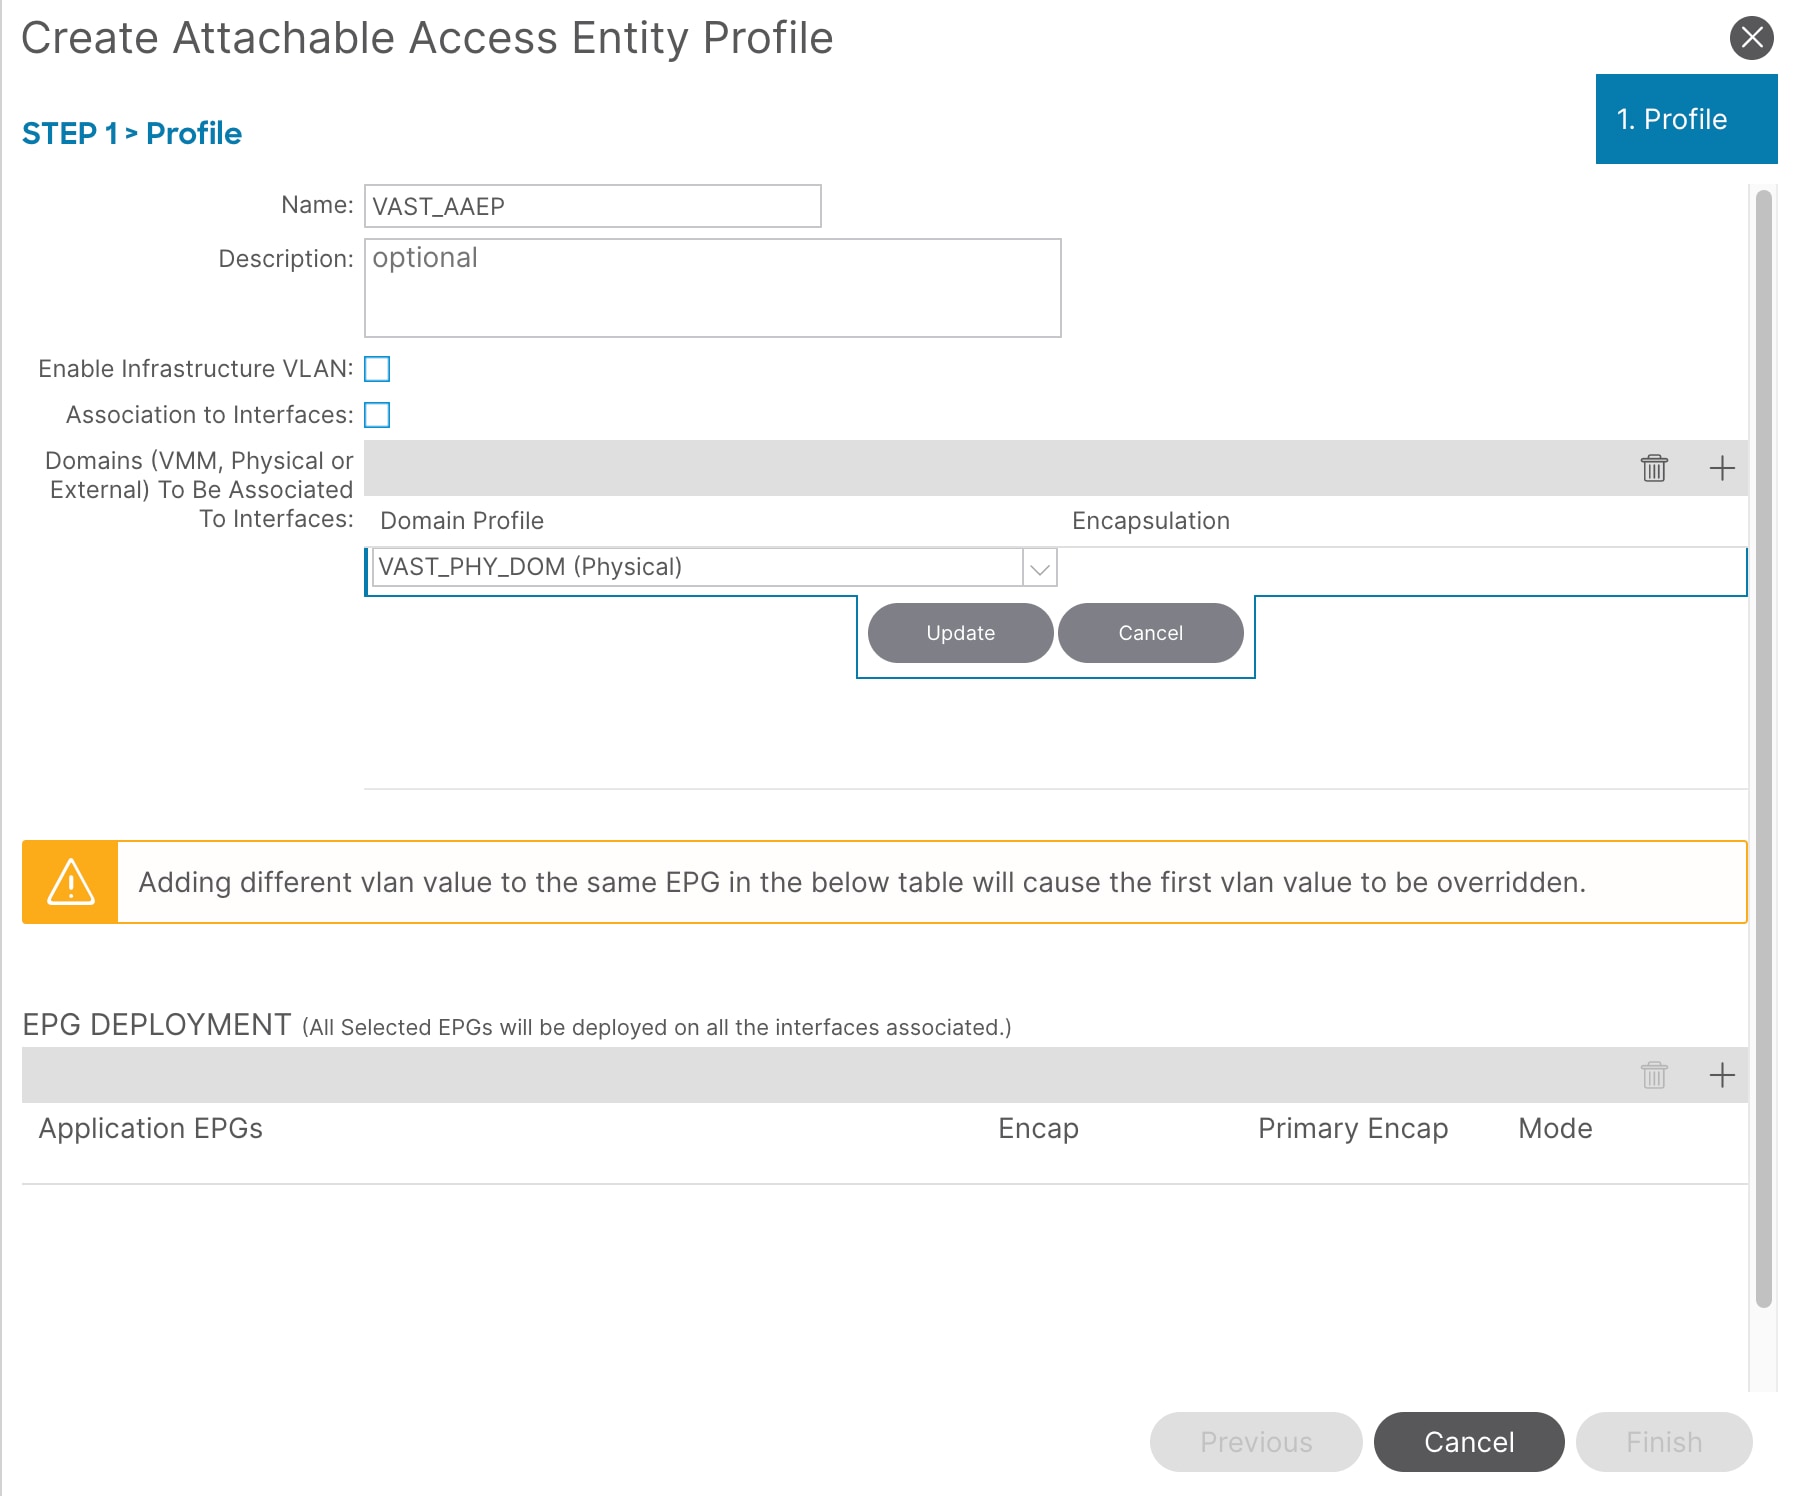Click the plus icon to add a domain
Screen dimensions: 1798x1496
(x=1721, y=468)
